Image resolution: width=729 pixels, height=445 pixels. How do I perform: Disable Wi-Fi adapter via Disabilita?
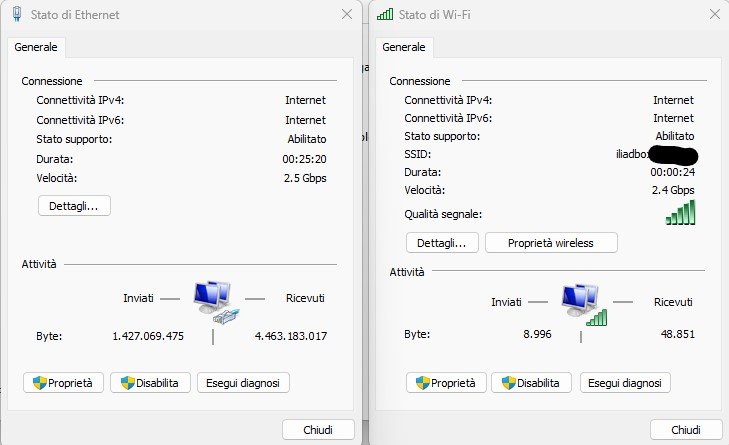coord(531,383)
